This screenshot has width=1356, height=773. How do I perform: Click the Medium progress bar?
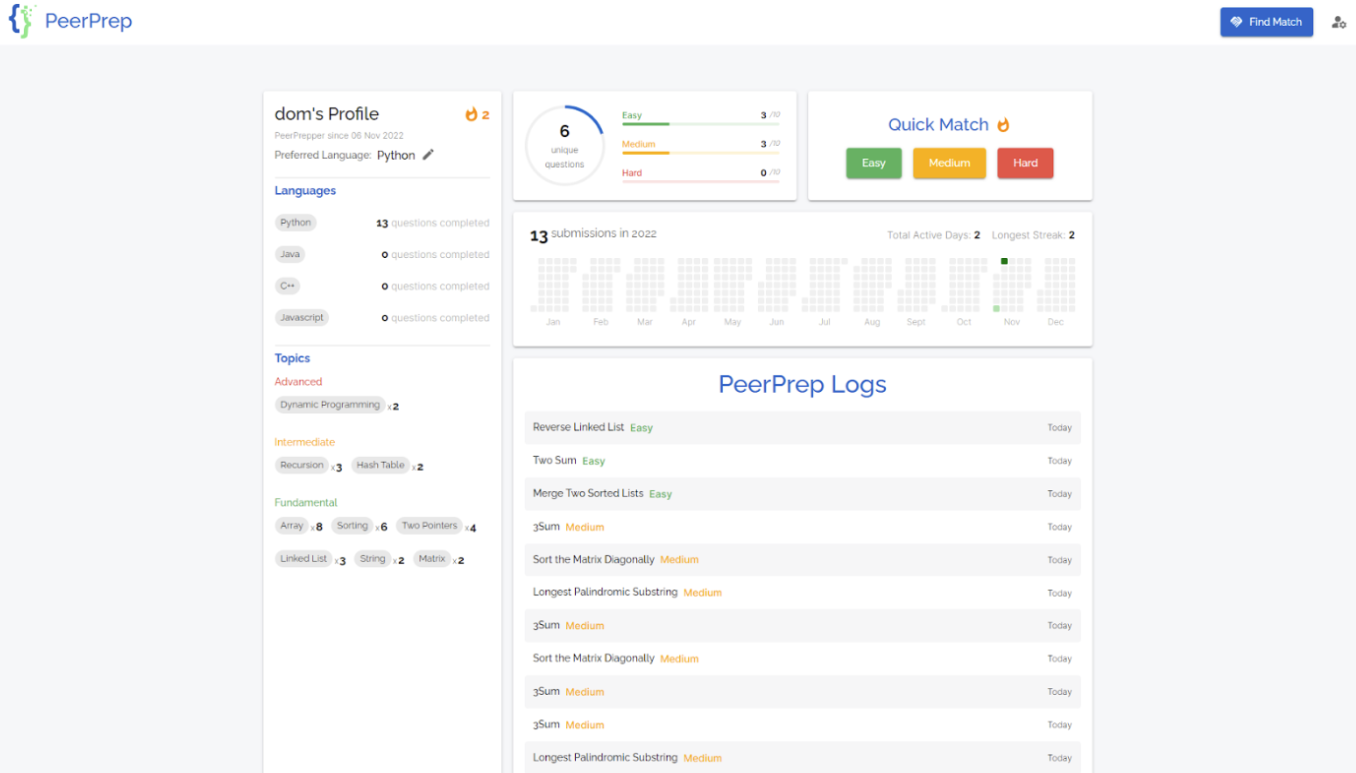700,154
